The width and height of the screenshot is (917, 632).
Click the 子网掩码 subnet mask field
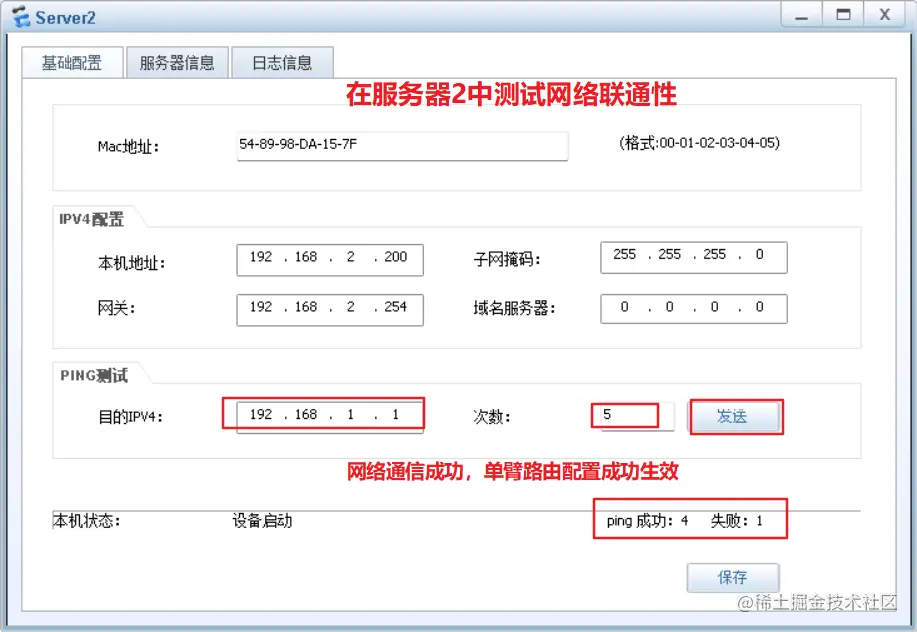click(693, 256)
